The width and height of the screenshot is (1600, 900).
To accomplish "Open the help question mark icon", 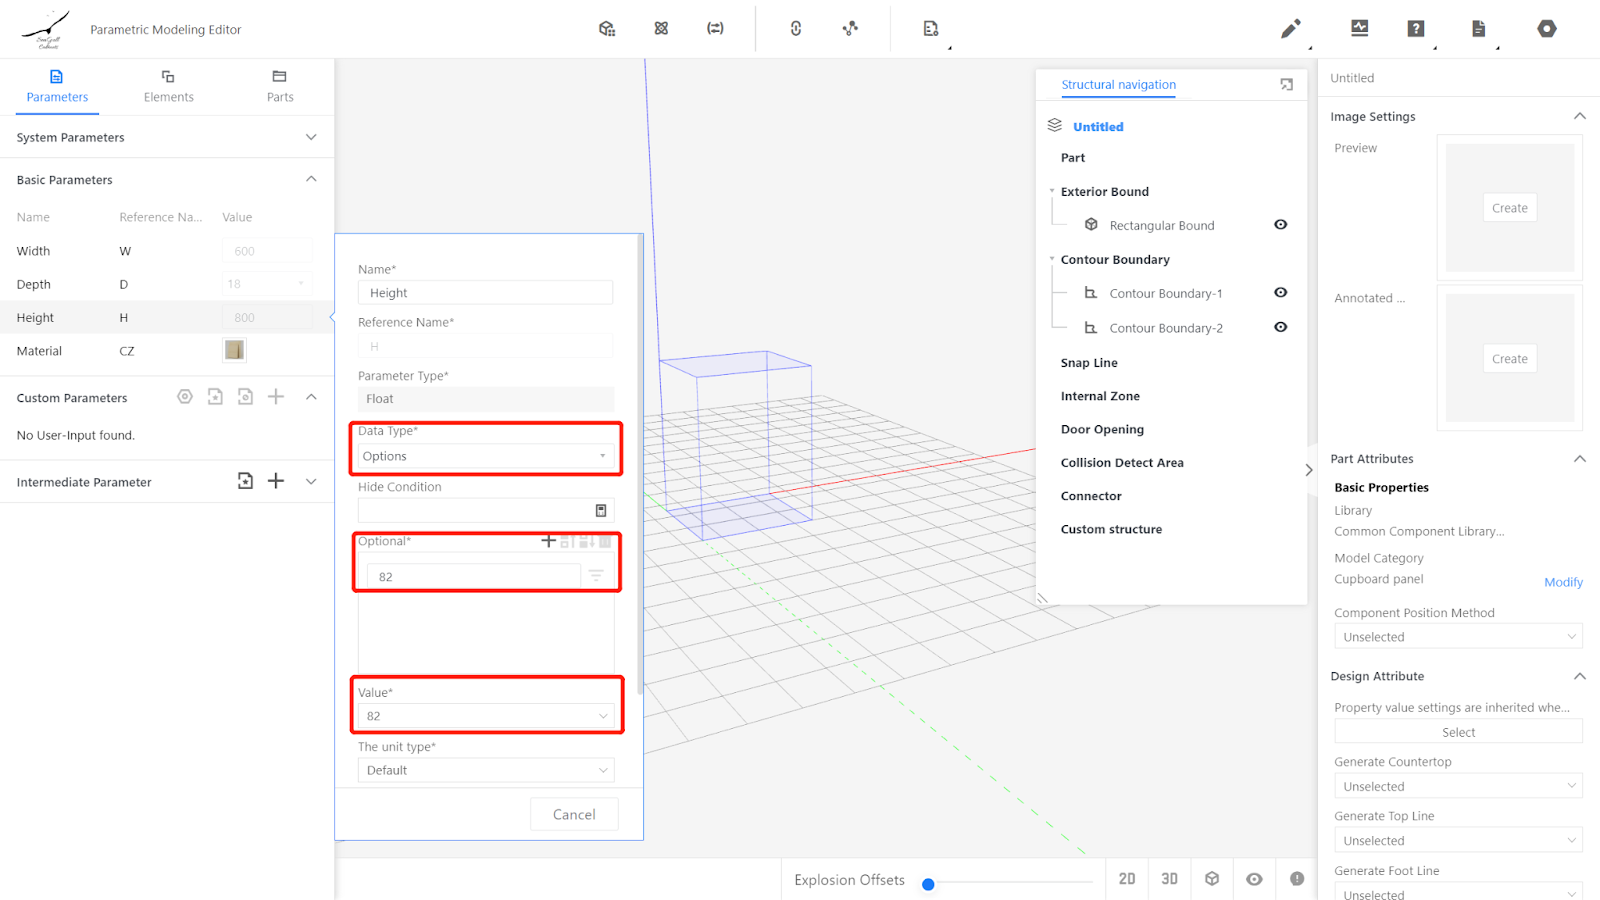I will [1415, 29].
